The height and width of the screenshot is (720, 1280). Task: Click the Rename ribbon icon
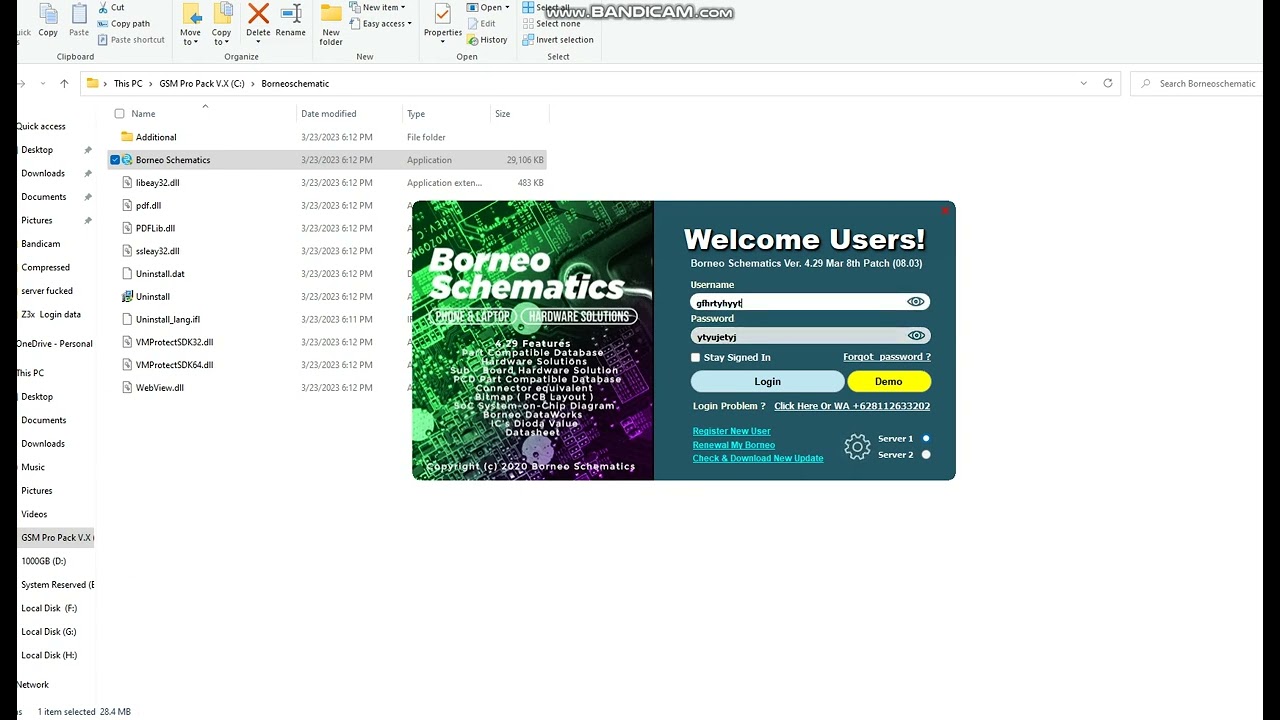coord(290,13)
